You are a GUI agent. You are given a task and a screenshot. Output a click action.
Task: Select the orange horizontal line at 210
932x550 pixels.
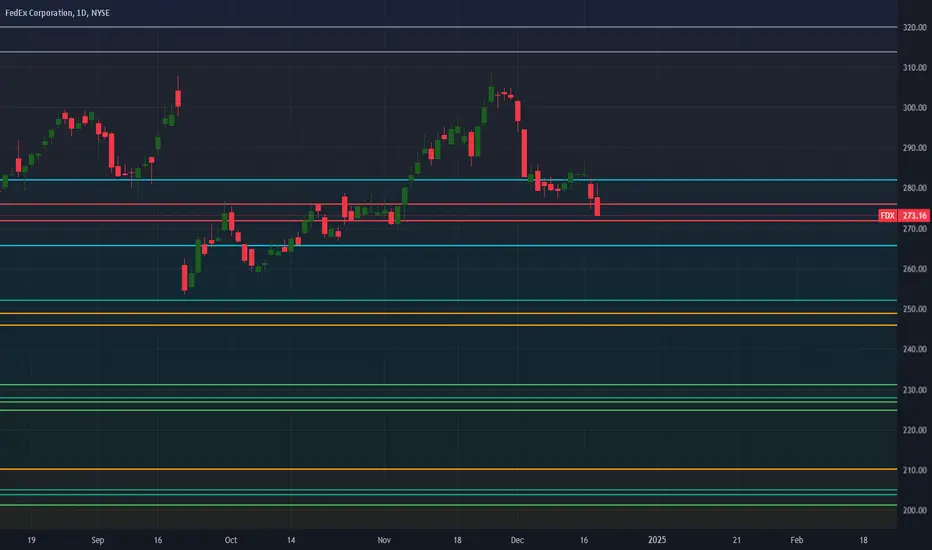tap(449, 469)
